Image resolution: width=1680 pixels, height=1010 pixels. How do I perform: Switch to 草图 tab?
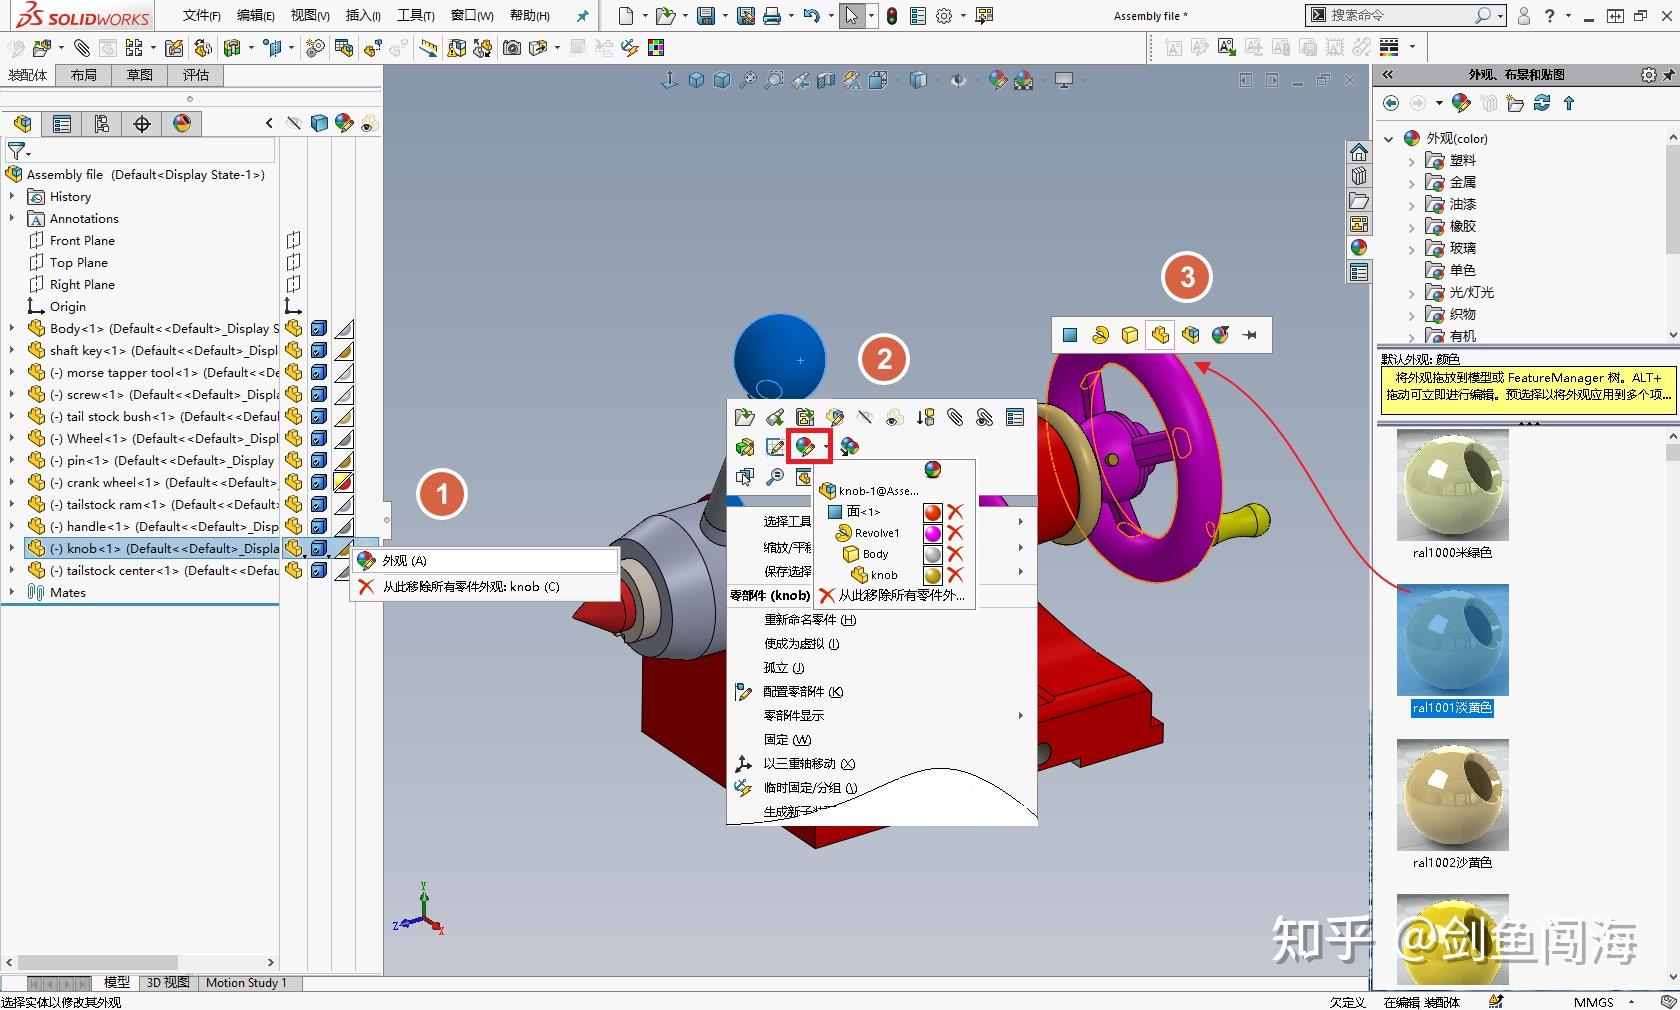(140, 75)
